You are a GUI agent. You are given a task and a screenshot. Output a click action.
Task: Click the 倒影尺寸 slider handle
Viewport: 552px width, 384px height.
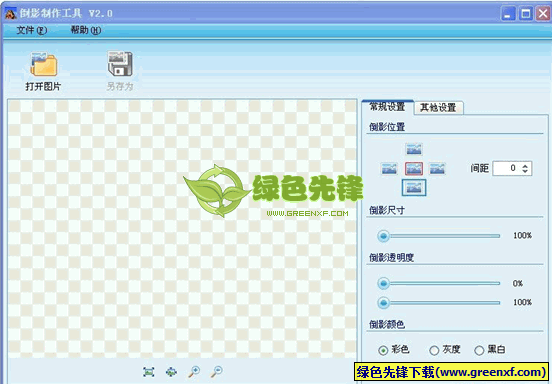383,236
